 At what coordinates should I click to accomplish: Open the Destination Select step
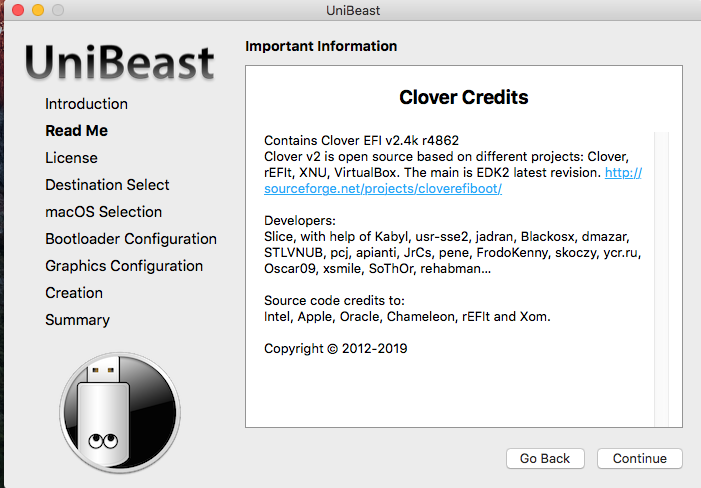[x=107, y=185]
